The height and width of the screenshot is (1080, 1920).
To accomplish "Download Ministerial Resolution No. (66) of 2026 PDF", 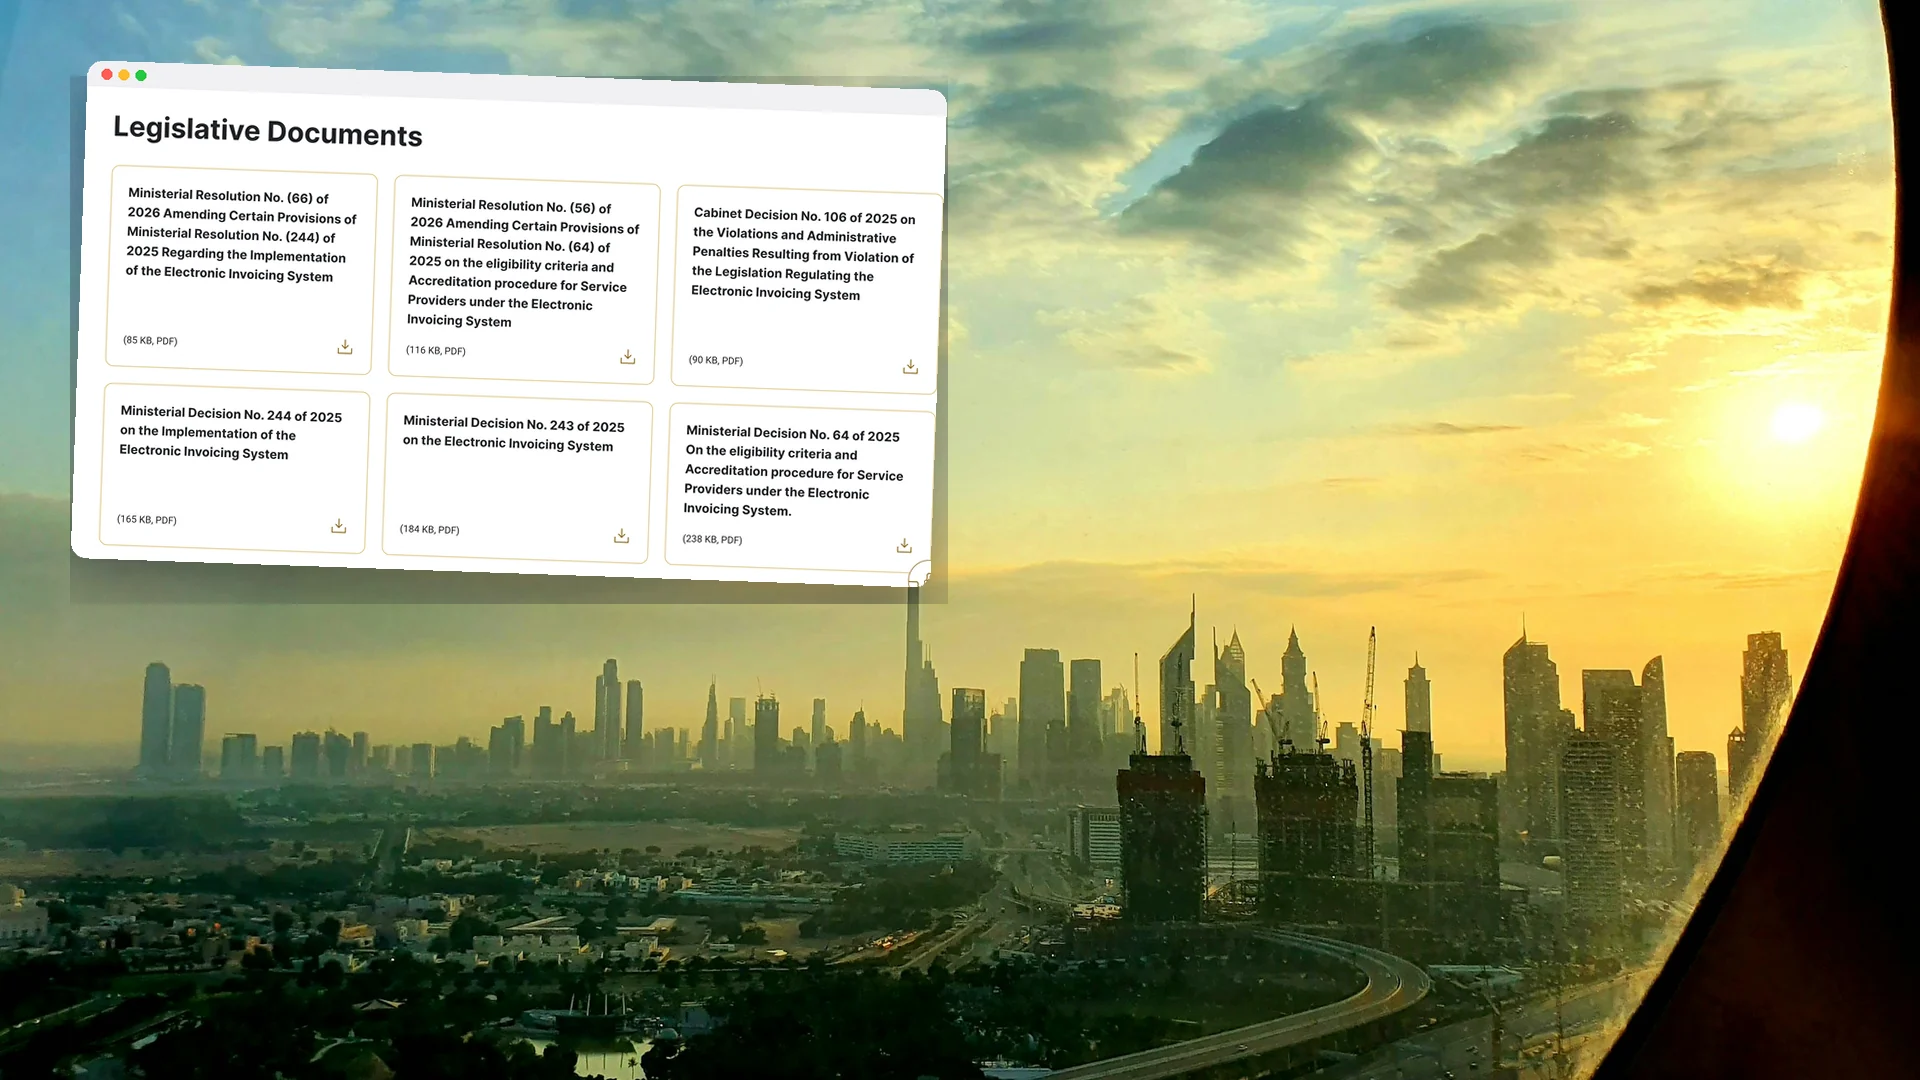I will (x=345, y=347).
